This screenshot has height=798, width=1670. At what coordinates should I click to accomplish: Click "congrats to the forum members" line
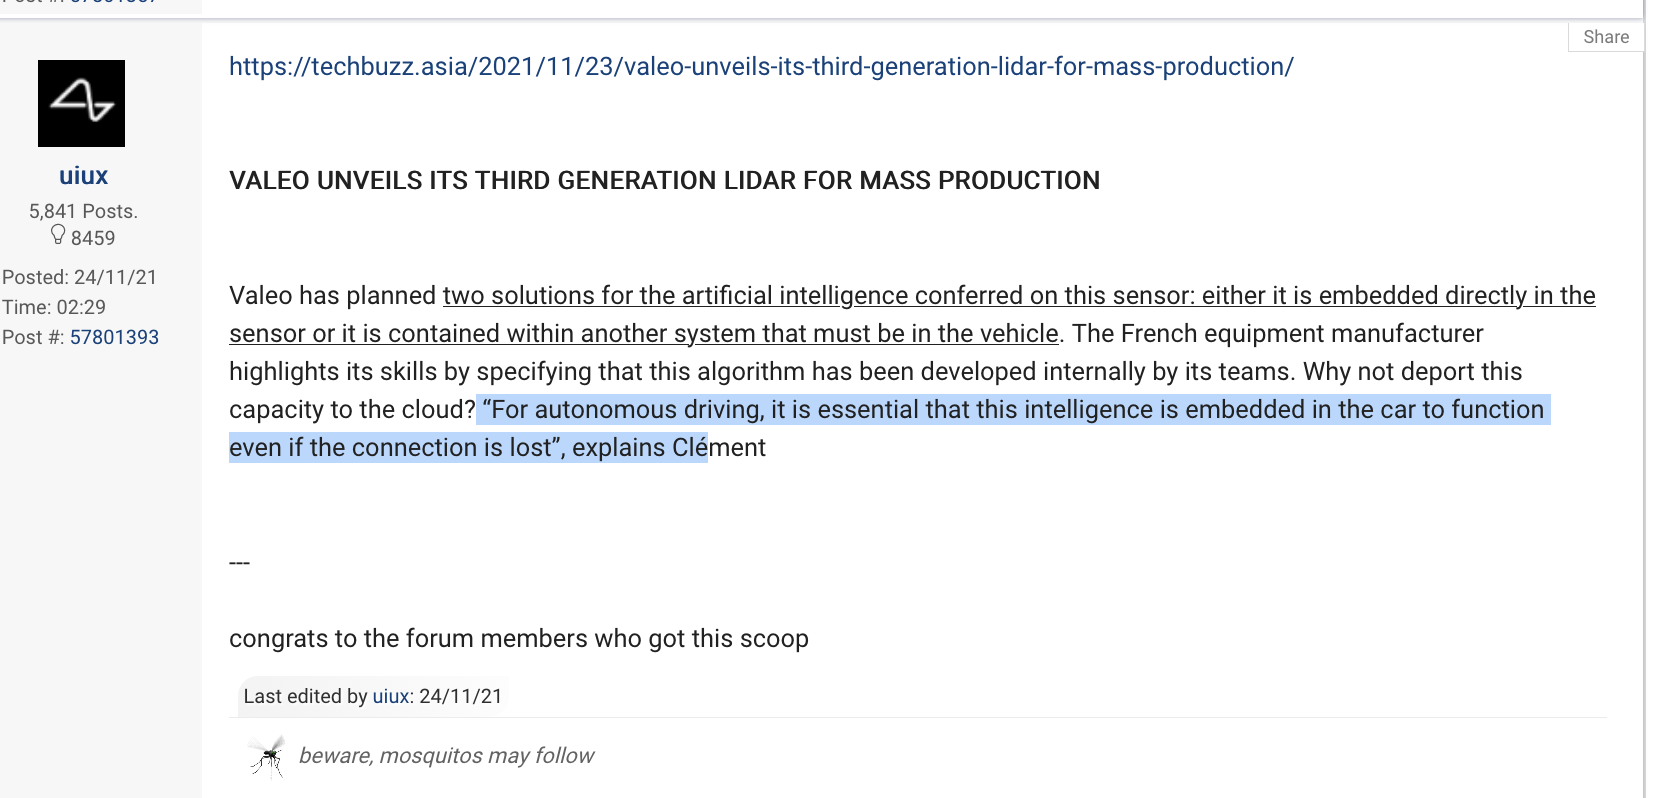click(518, 639)
